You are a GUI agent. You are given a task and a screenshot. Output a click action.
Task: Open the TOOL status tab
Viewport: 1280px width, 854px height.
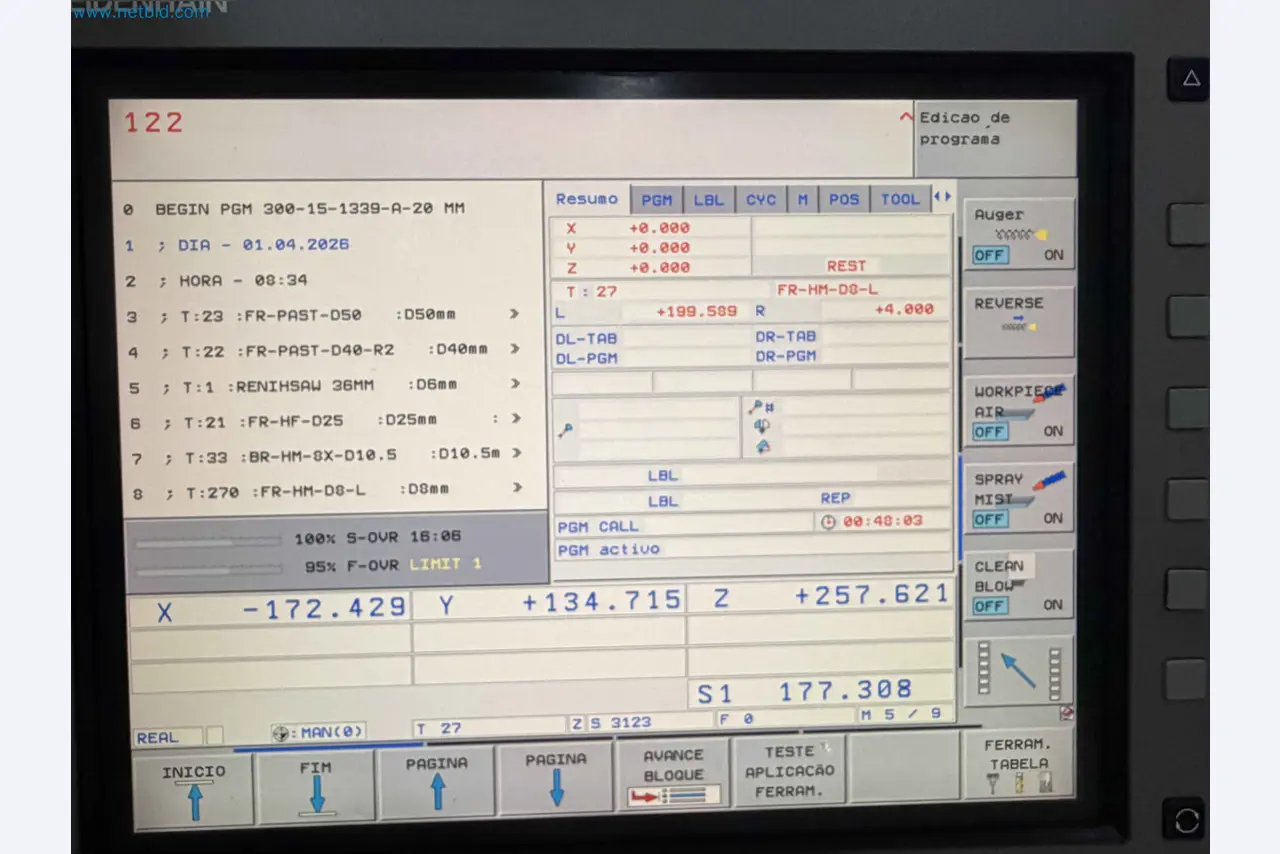click(x=900, y=199)
